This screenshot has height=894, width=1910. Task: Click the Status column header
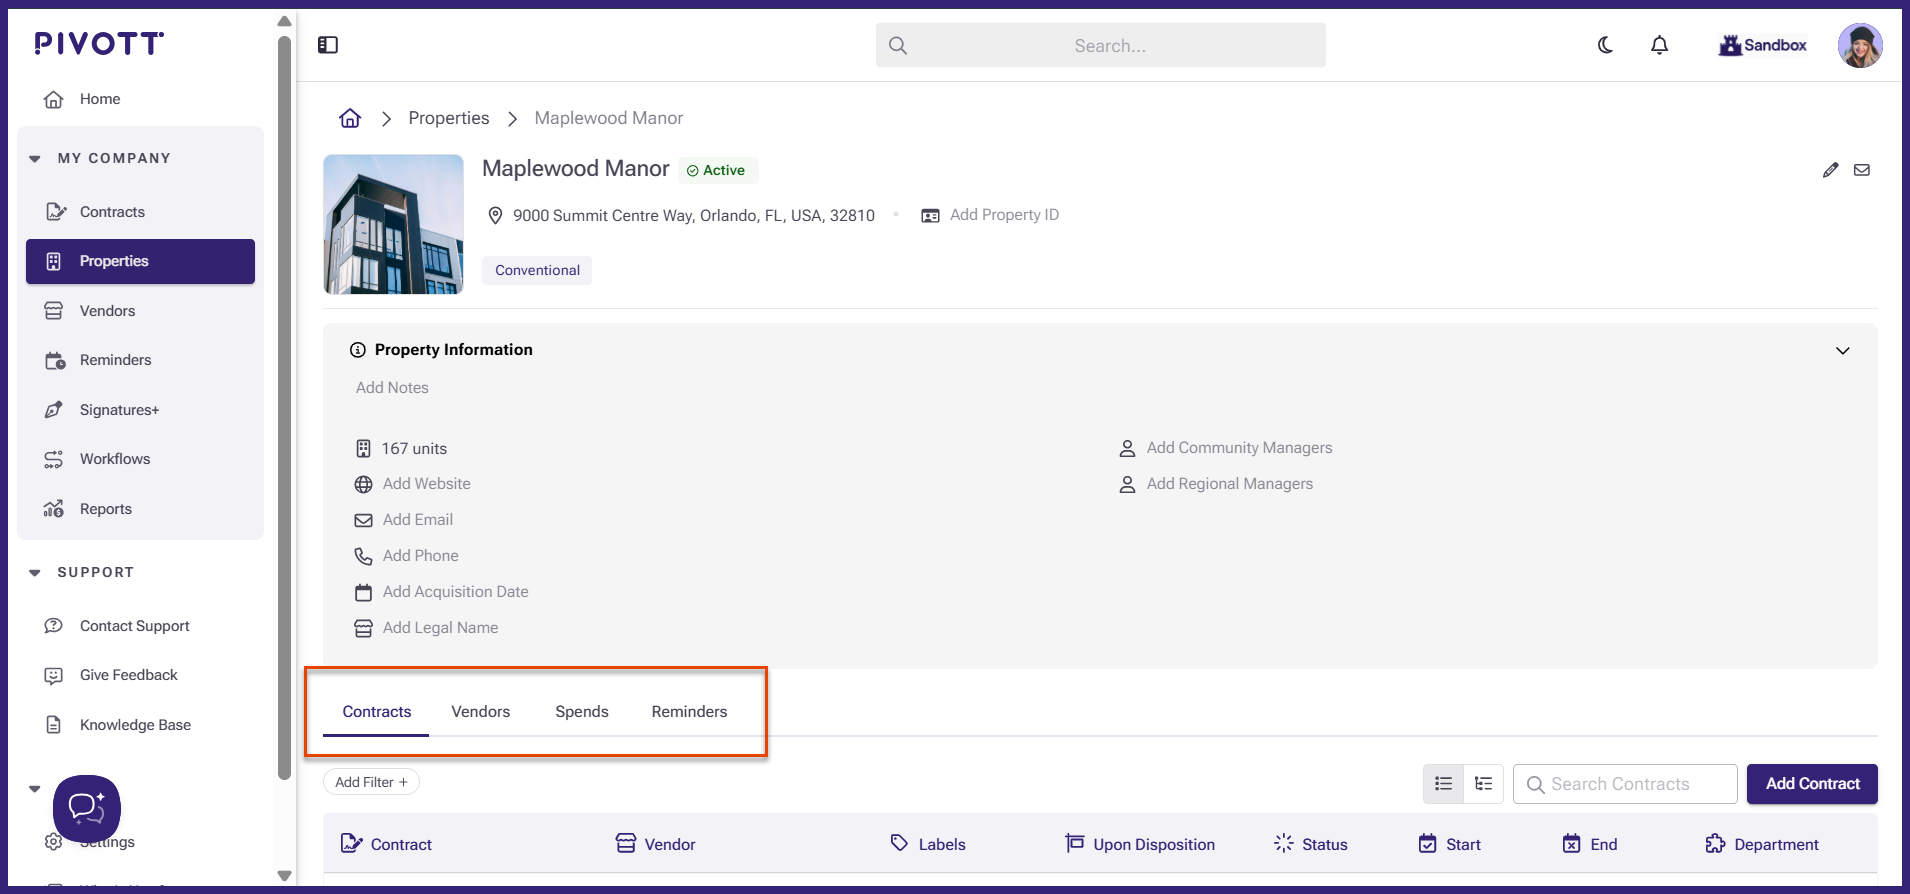[1311, 844]
